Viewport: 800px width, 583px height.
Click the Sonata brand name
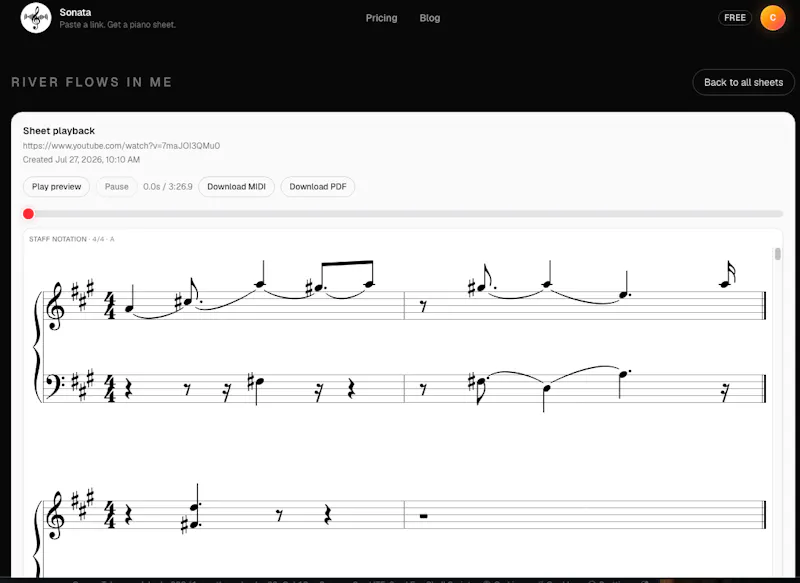coord(76,12)
